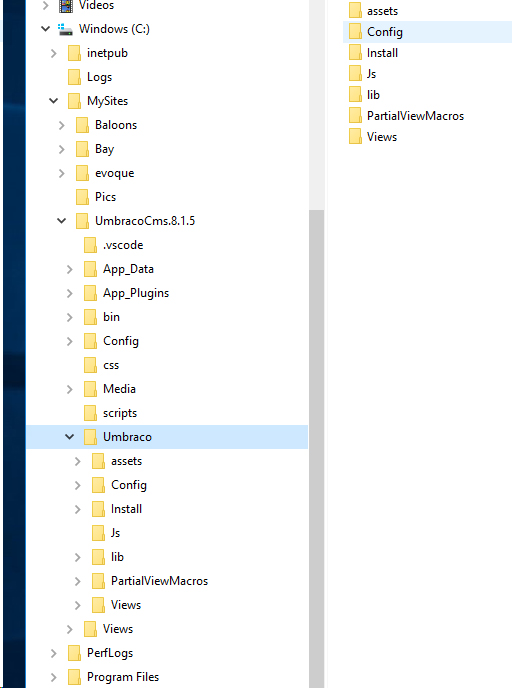Expand the lib folder chevron in tree

pos(78,557)
